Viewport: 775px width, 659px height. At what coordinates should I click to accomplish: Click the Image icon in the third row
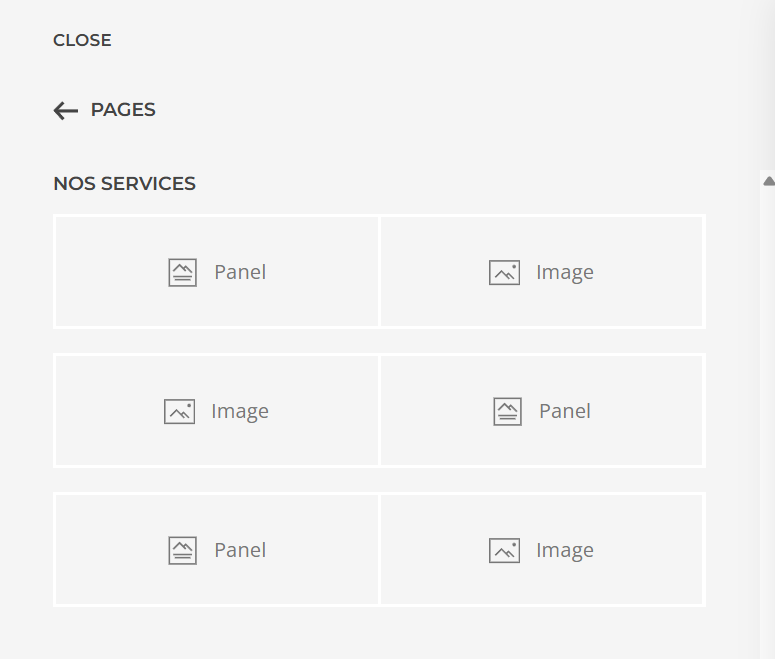tap(504, 550)
